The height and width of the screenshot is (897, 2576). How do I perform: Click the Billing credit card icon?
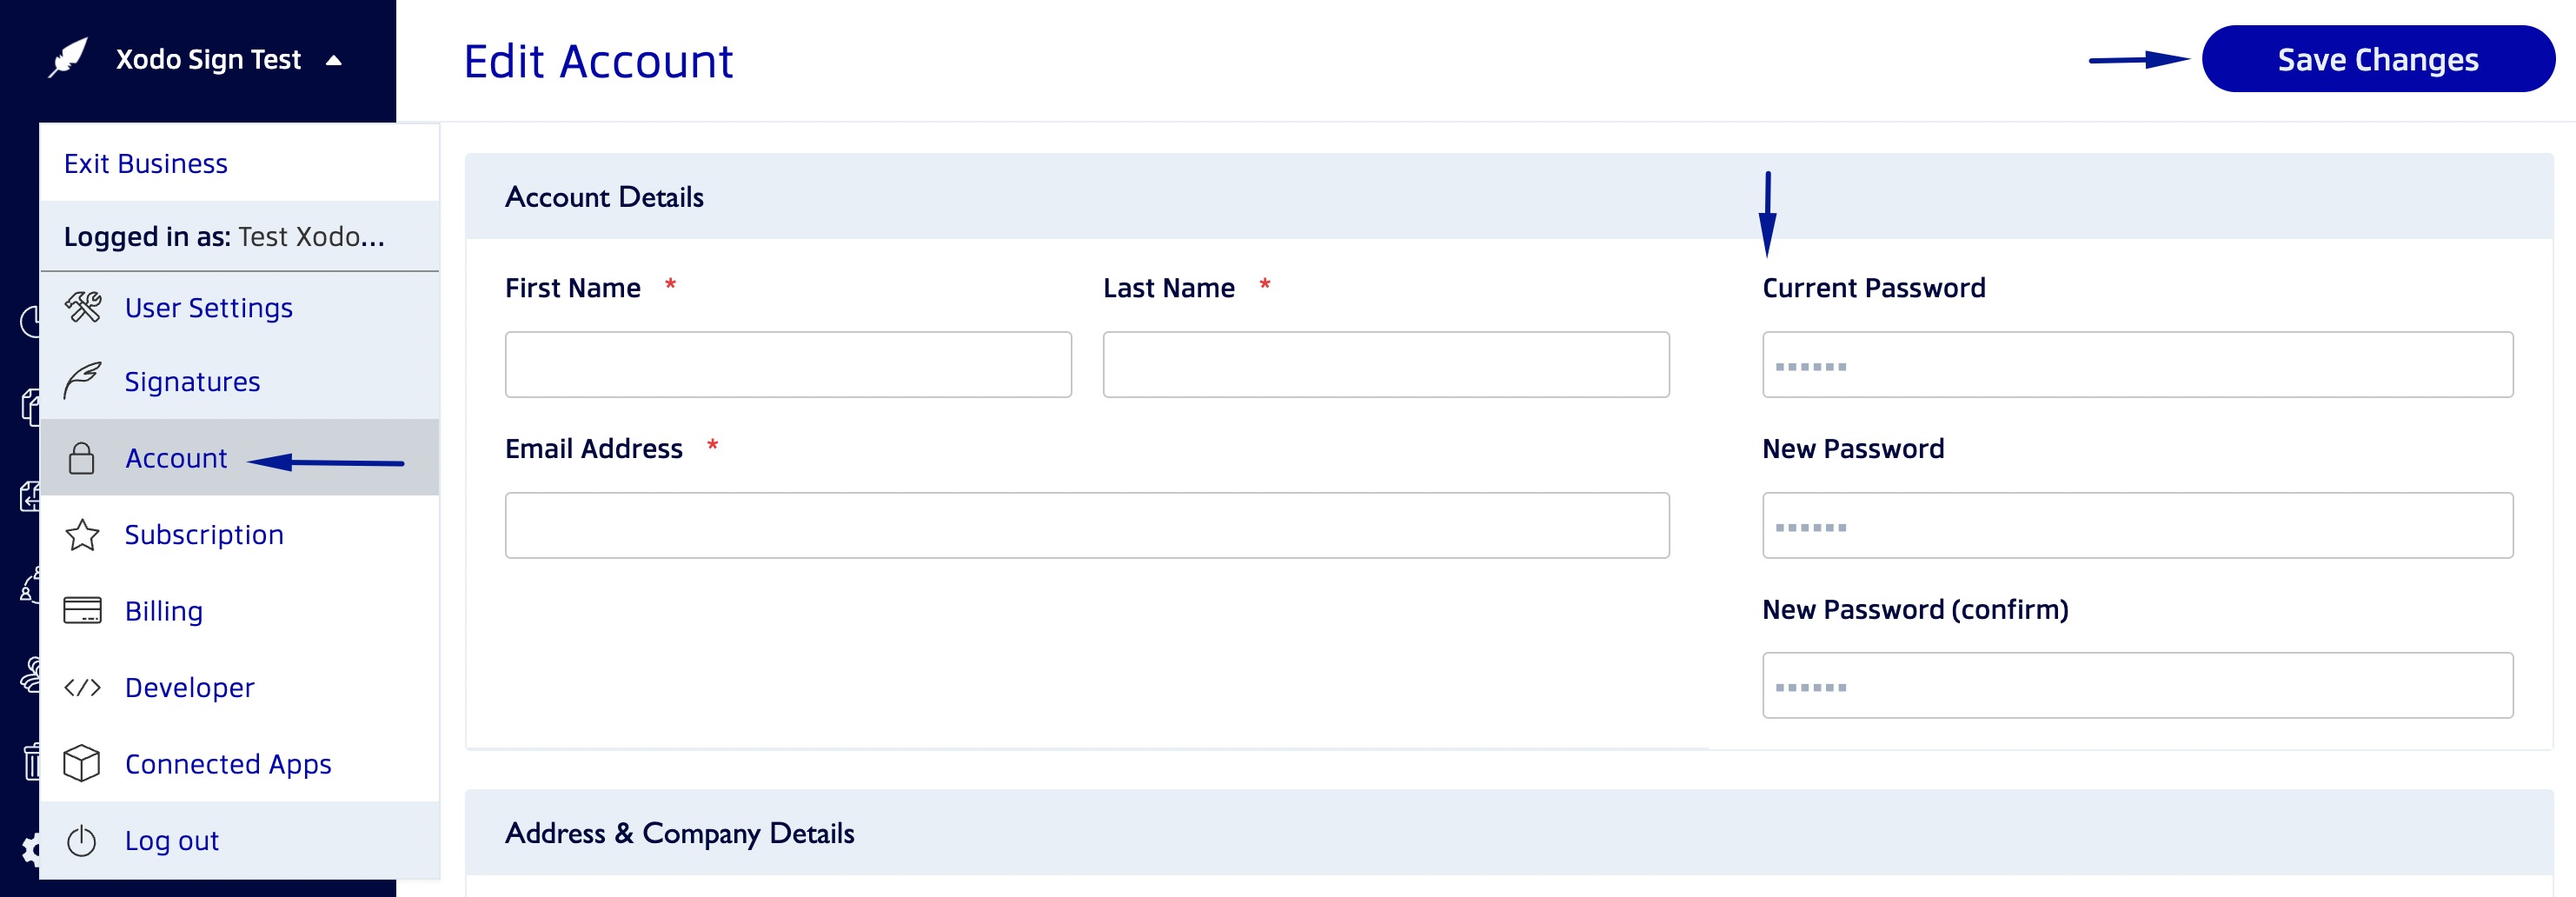pyautogui.click(x=82, y=611)
